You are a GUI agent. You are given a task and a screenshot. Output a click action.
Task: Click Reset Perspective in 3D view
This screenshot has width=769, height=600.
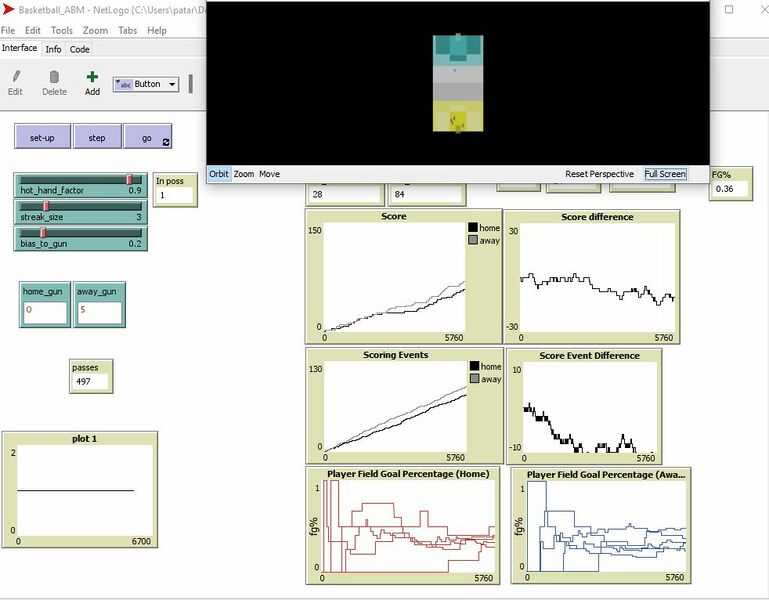pos(599,174)
